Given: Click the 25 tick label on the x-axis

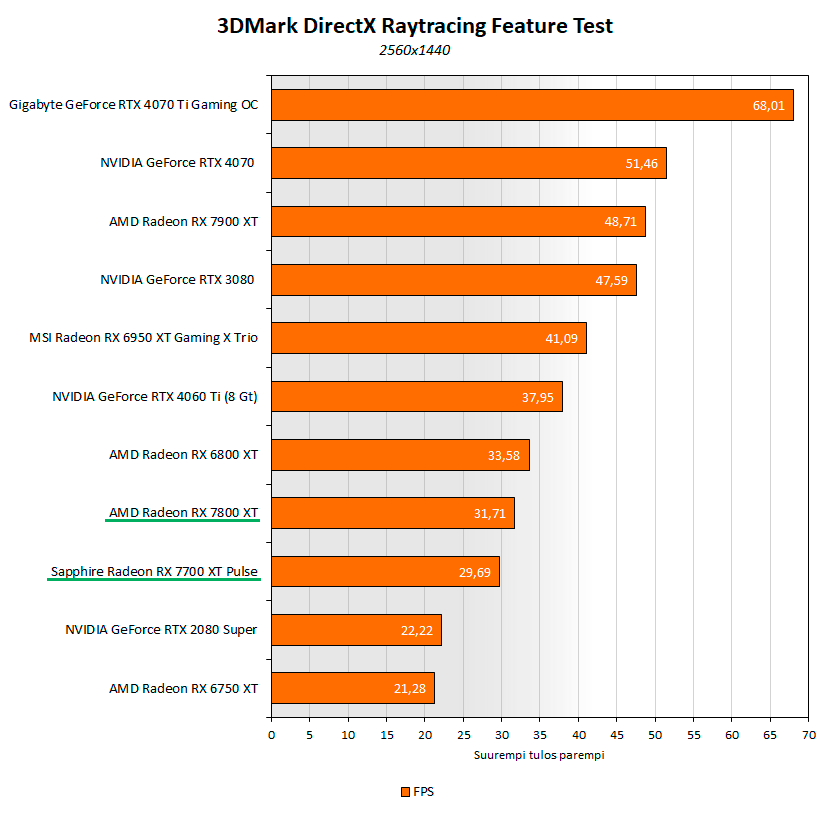Looking at the screenshot, I should [x=464, y=735].
